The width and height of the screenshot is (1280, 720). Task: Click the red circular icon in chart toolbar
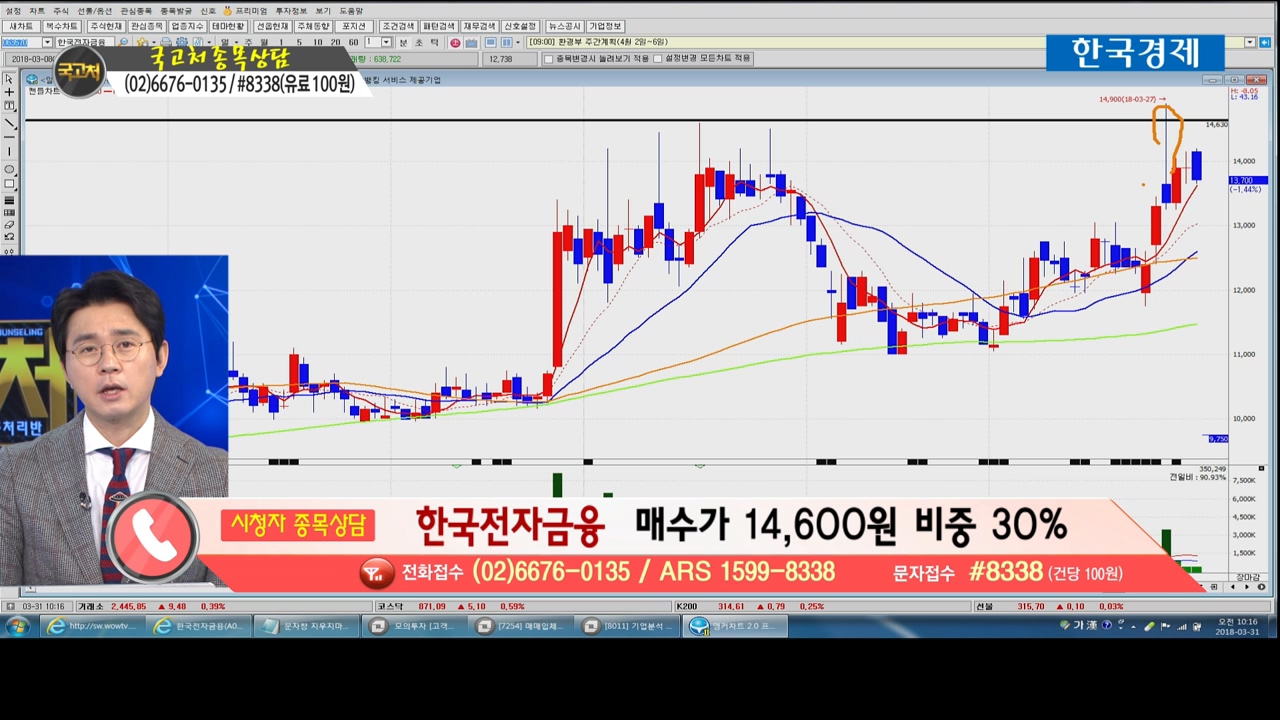coord(455,43)
